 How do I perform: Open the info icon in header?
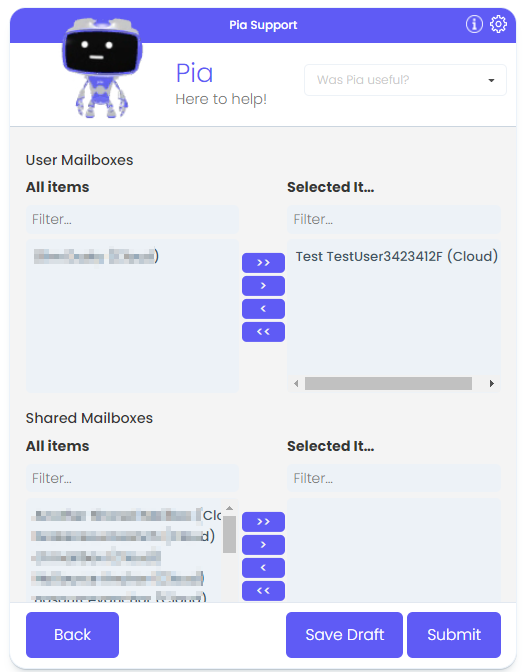[474, 24]
